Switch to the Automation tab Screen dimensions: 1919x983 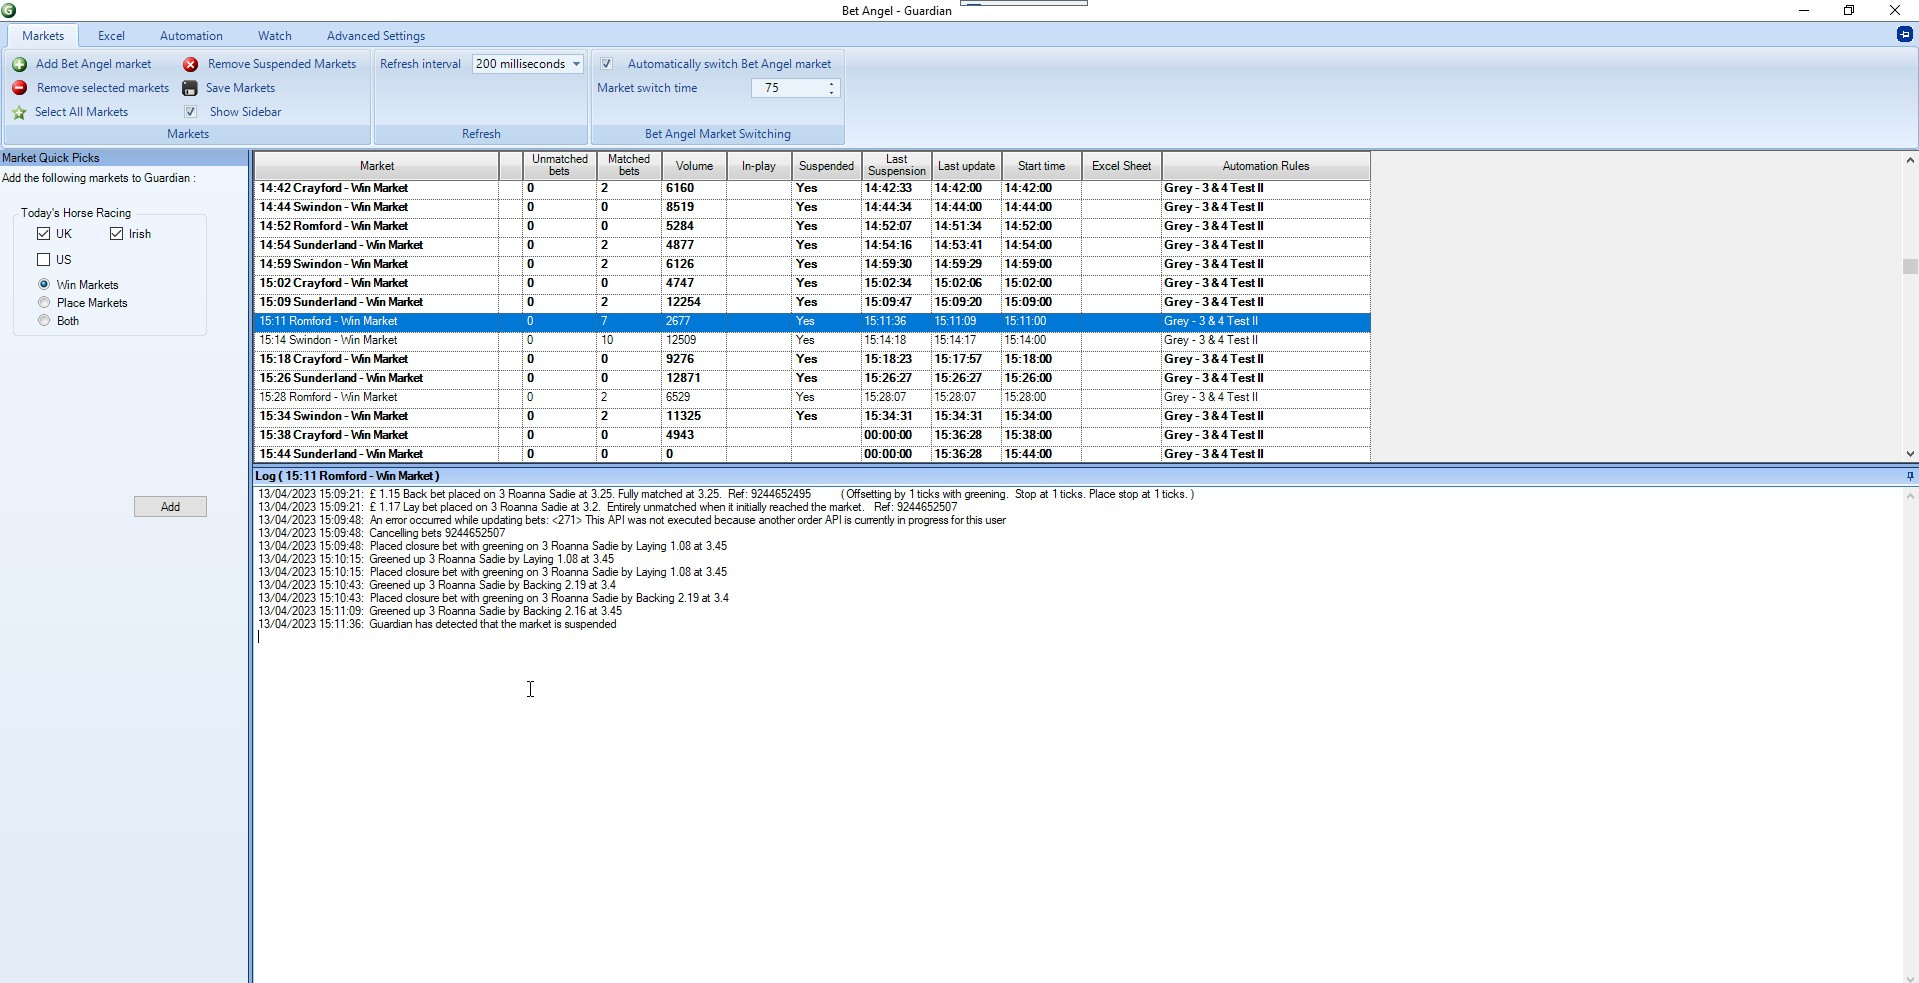191,36
